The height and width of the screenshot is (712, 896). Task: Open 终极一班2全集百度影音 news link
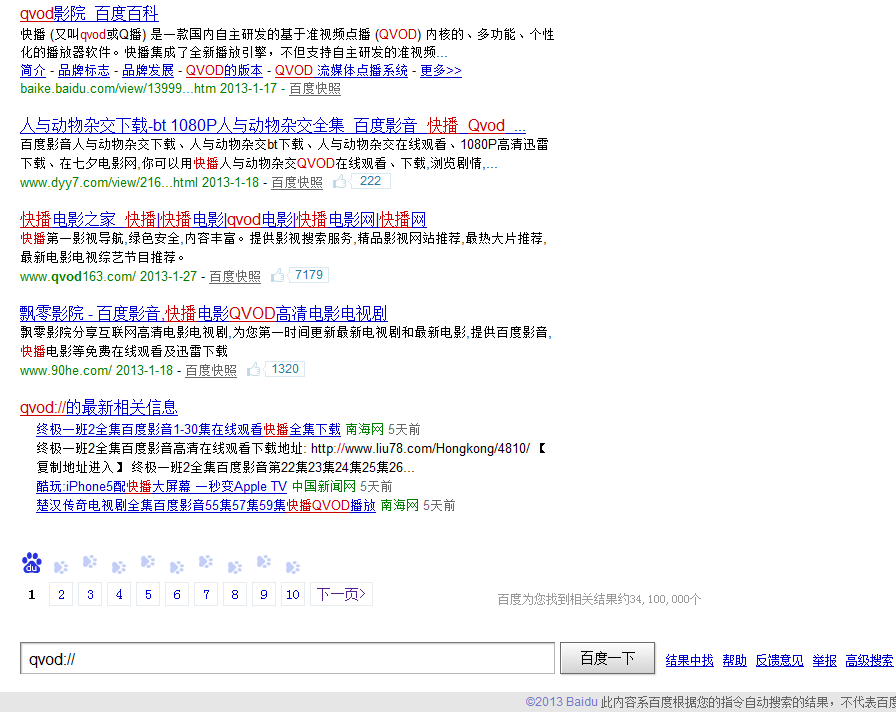(188, 429)
